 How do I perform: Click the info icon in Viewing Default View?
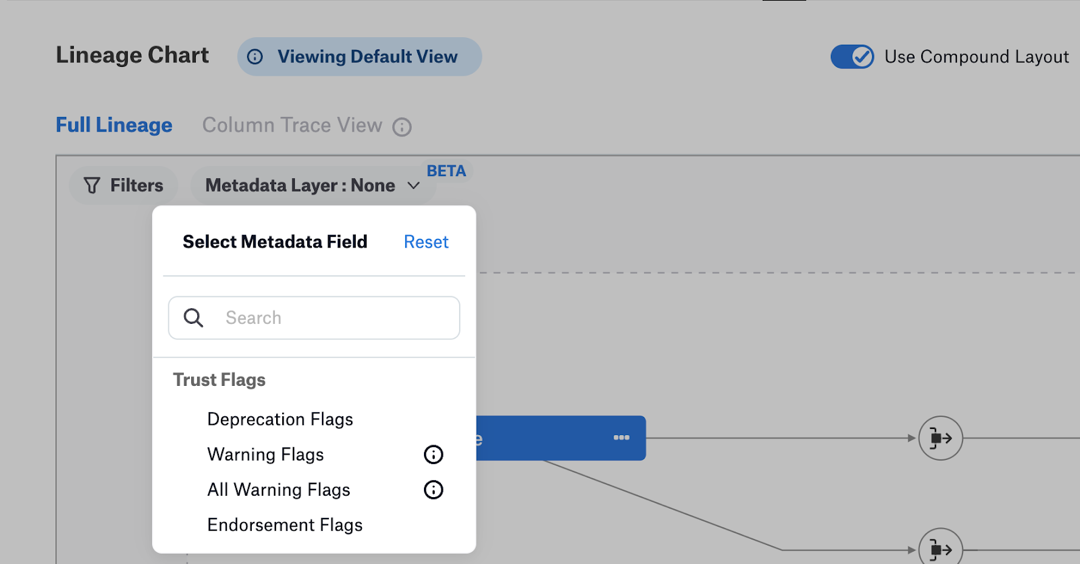[255, 56]
